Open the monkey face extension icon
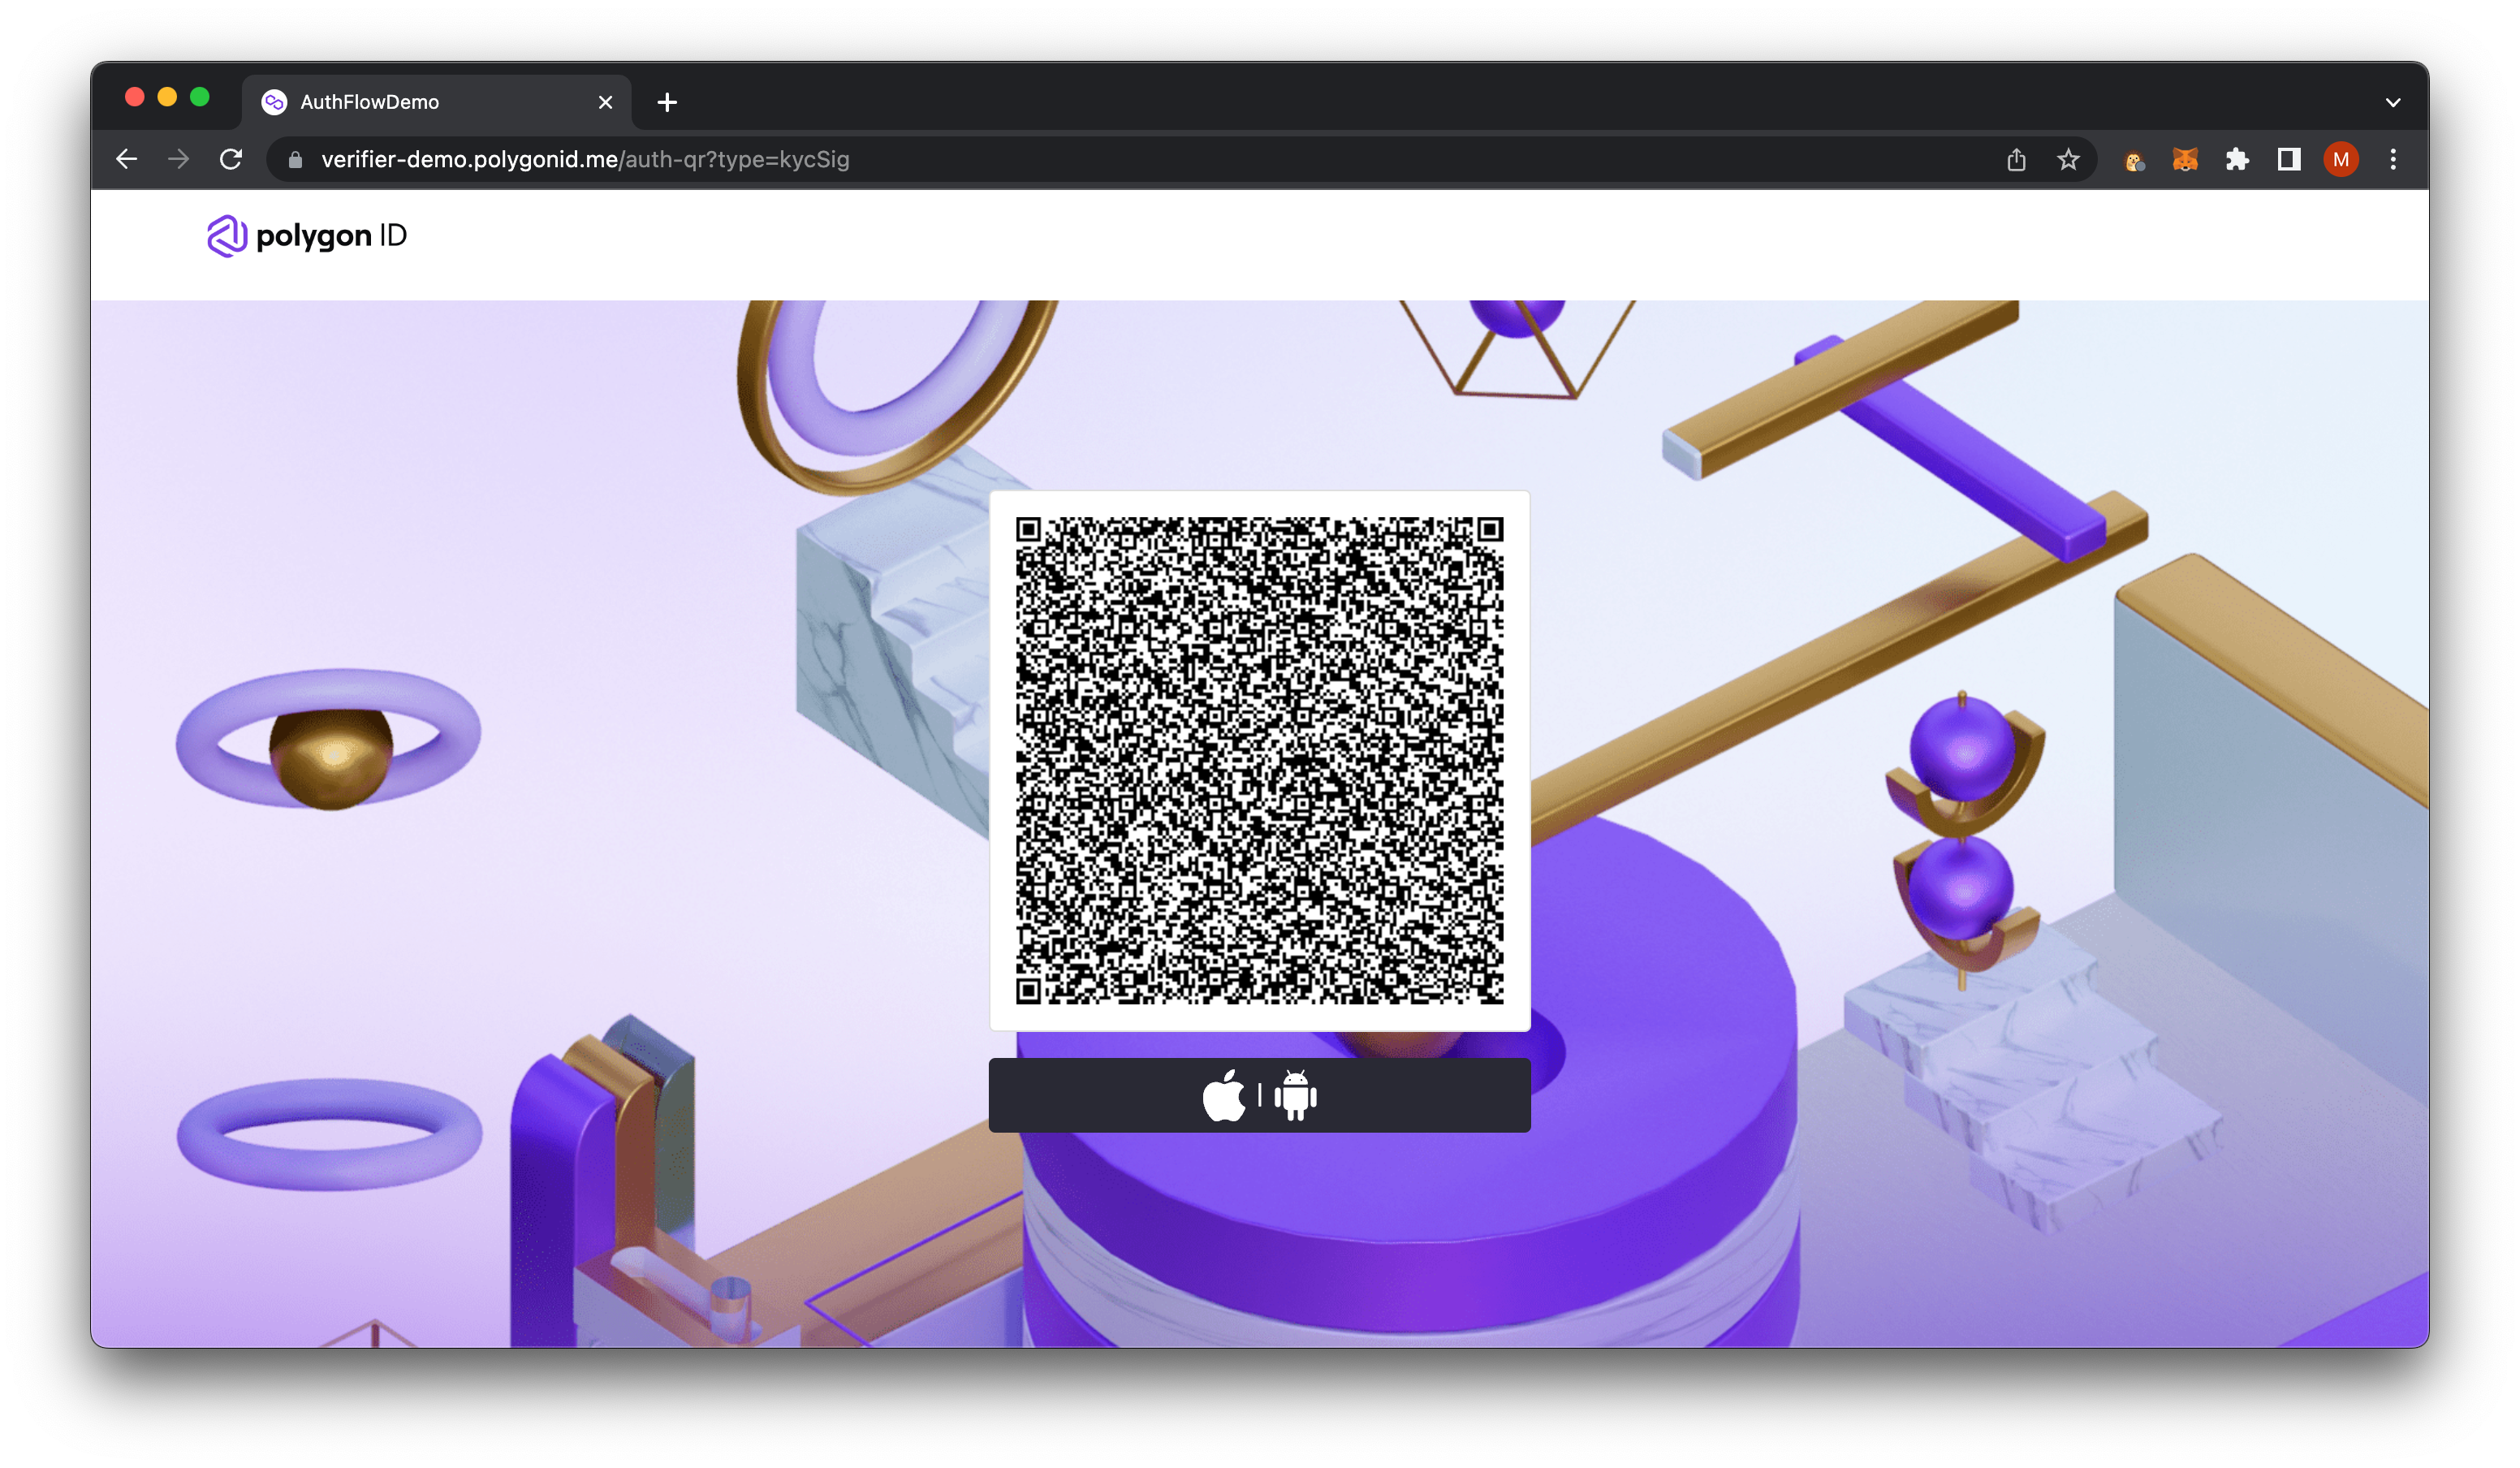The image size is (2520, 1468). click(2134, 160)
